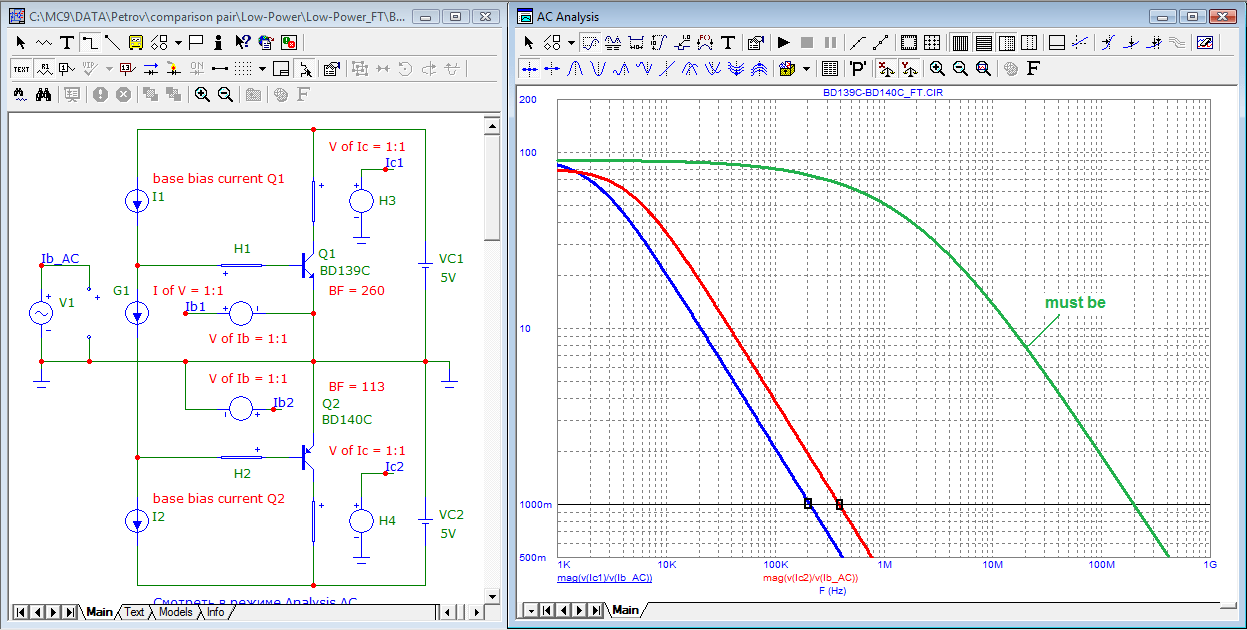Click the Ib_AC node label

coord(60,259)
